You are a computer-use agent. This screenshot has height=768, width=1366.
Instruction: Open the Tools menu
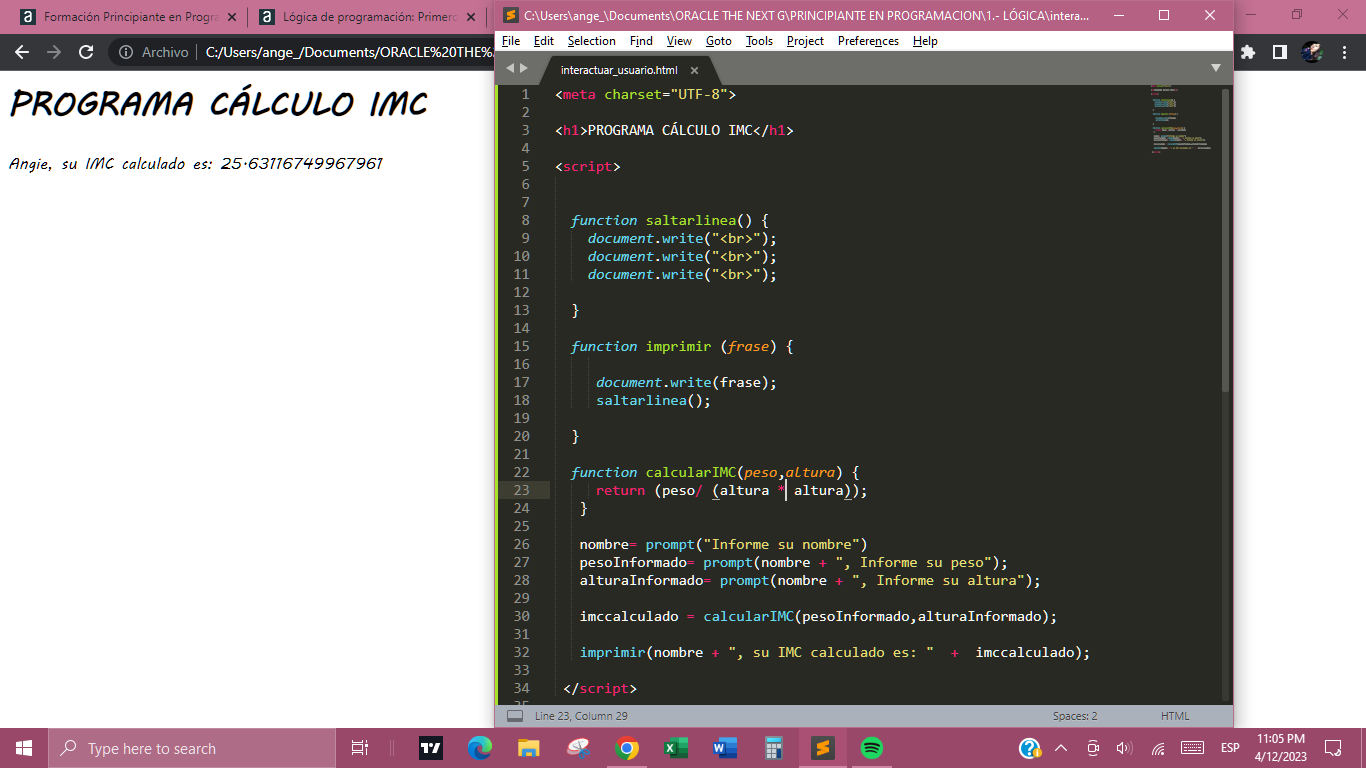tap(759, 41)
